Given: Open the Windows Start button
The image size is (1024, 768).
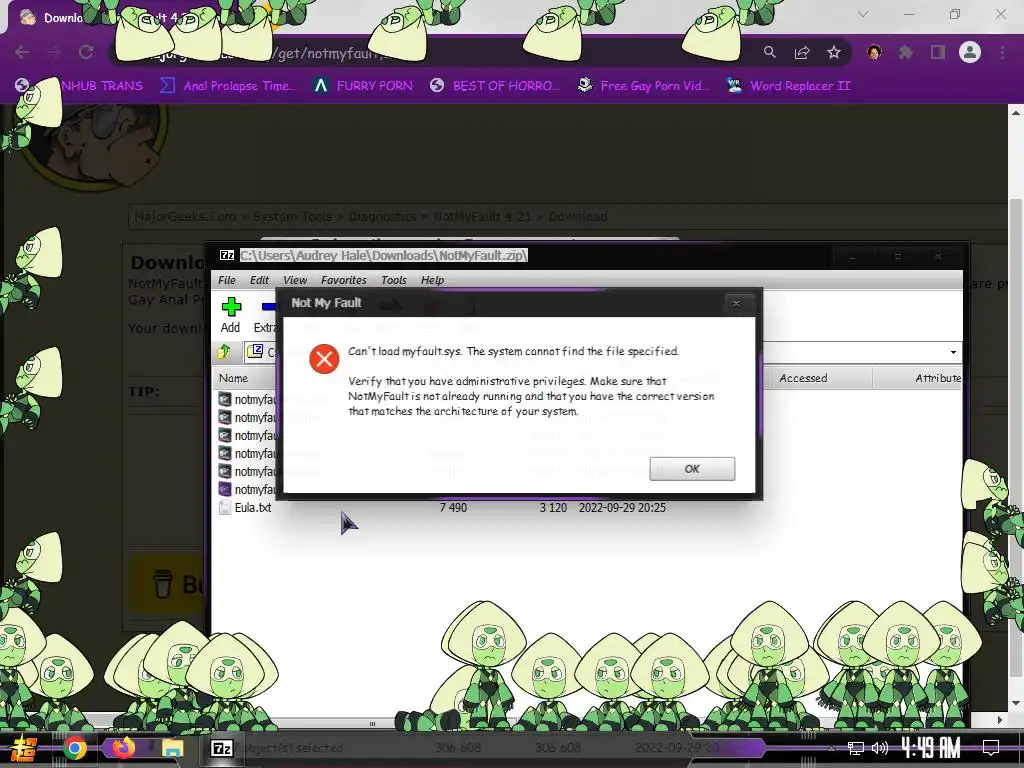Looking at the screenshot, I should [24, 748].
